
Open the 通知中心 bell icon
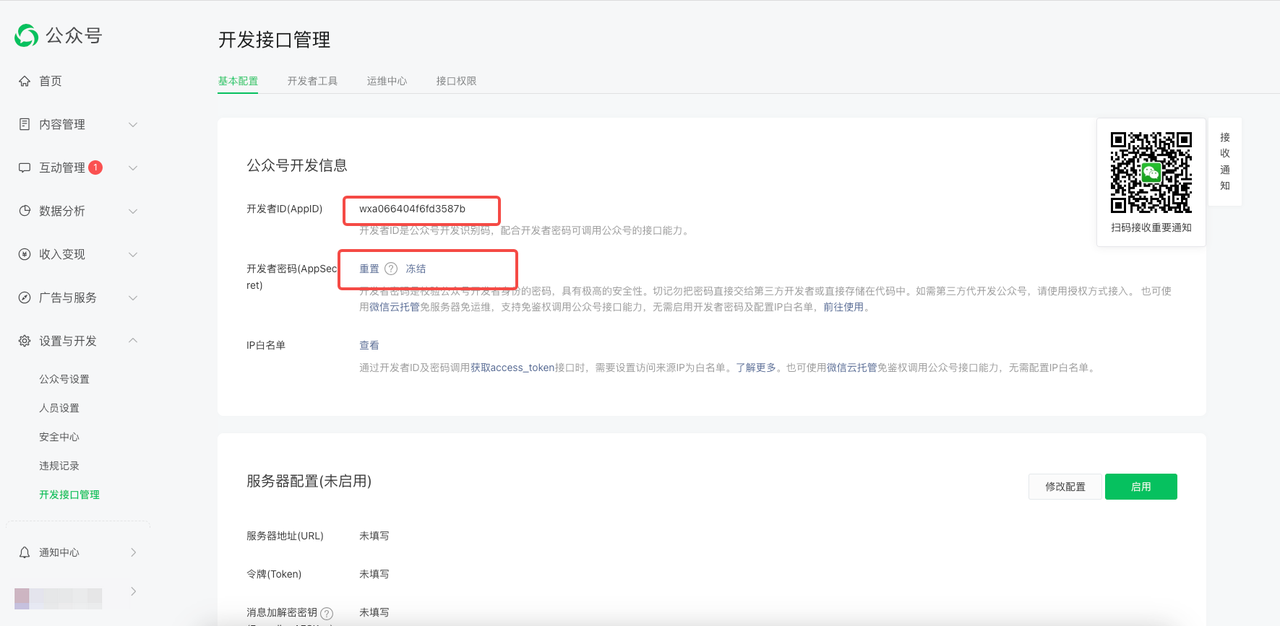click(25, 553)
